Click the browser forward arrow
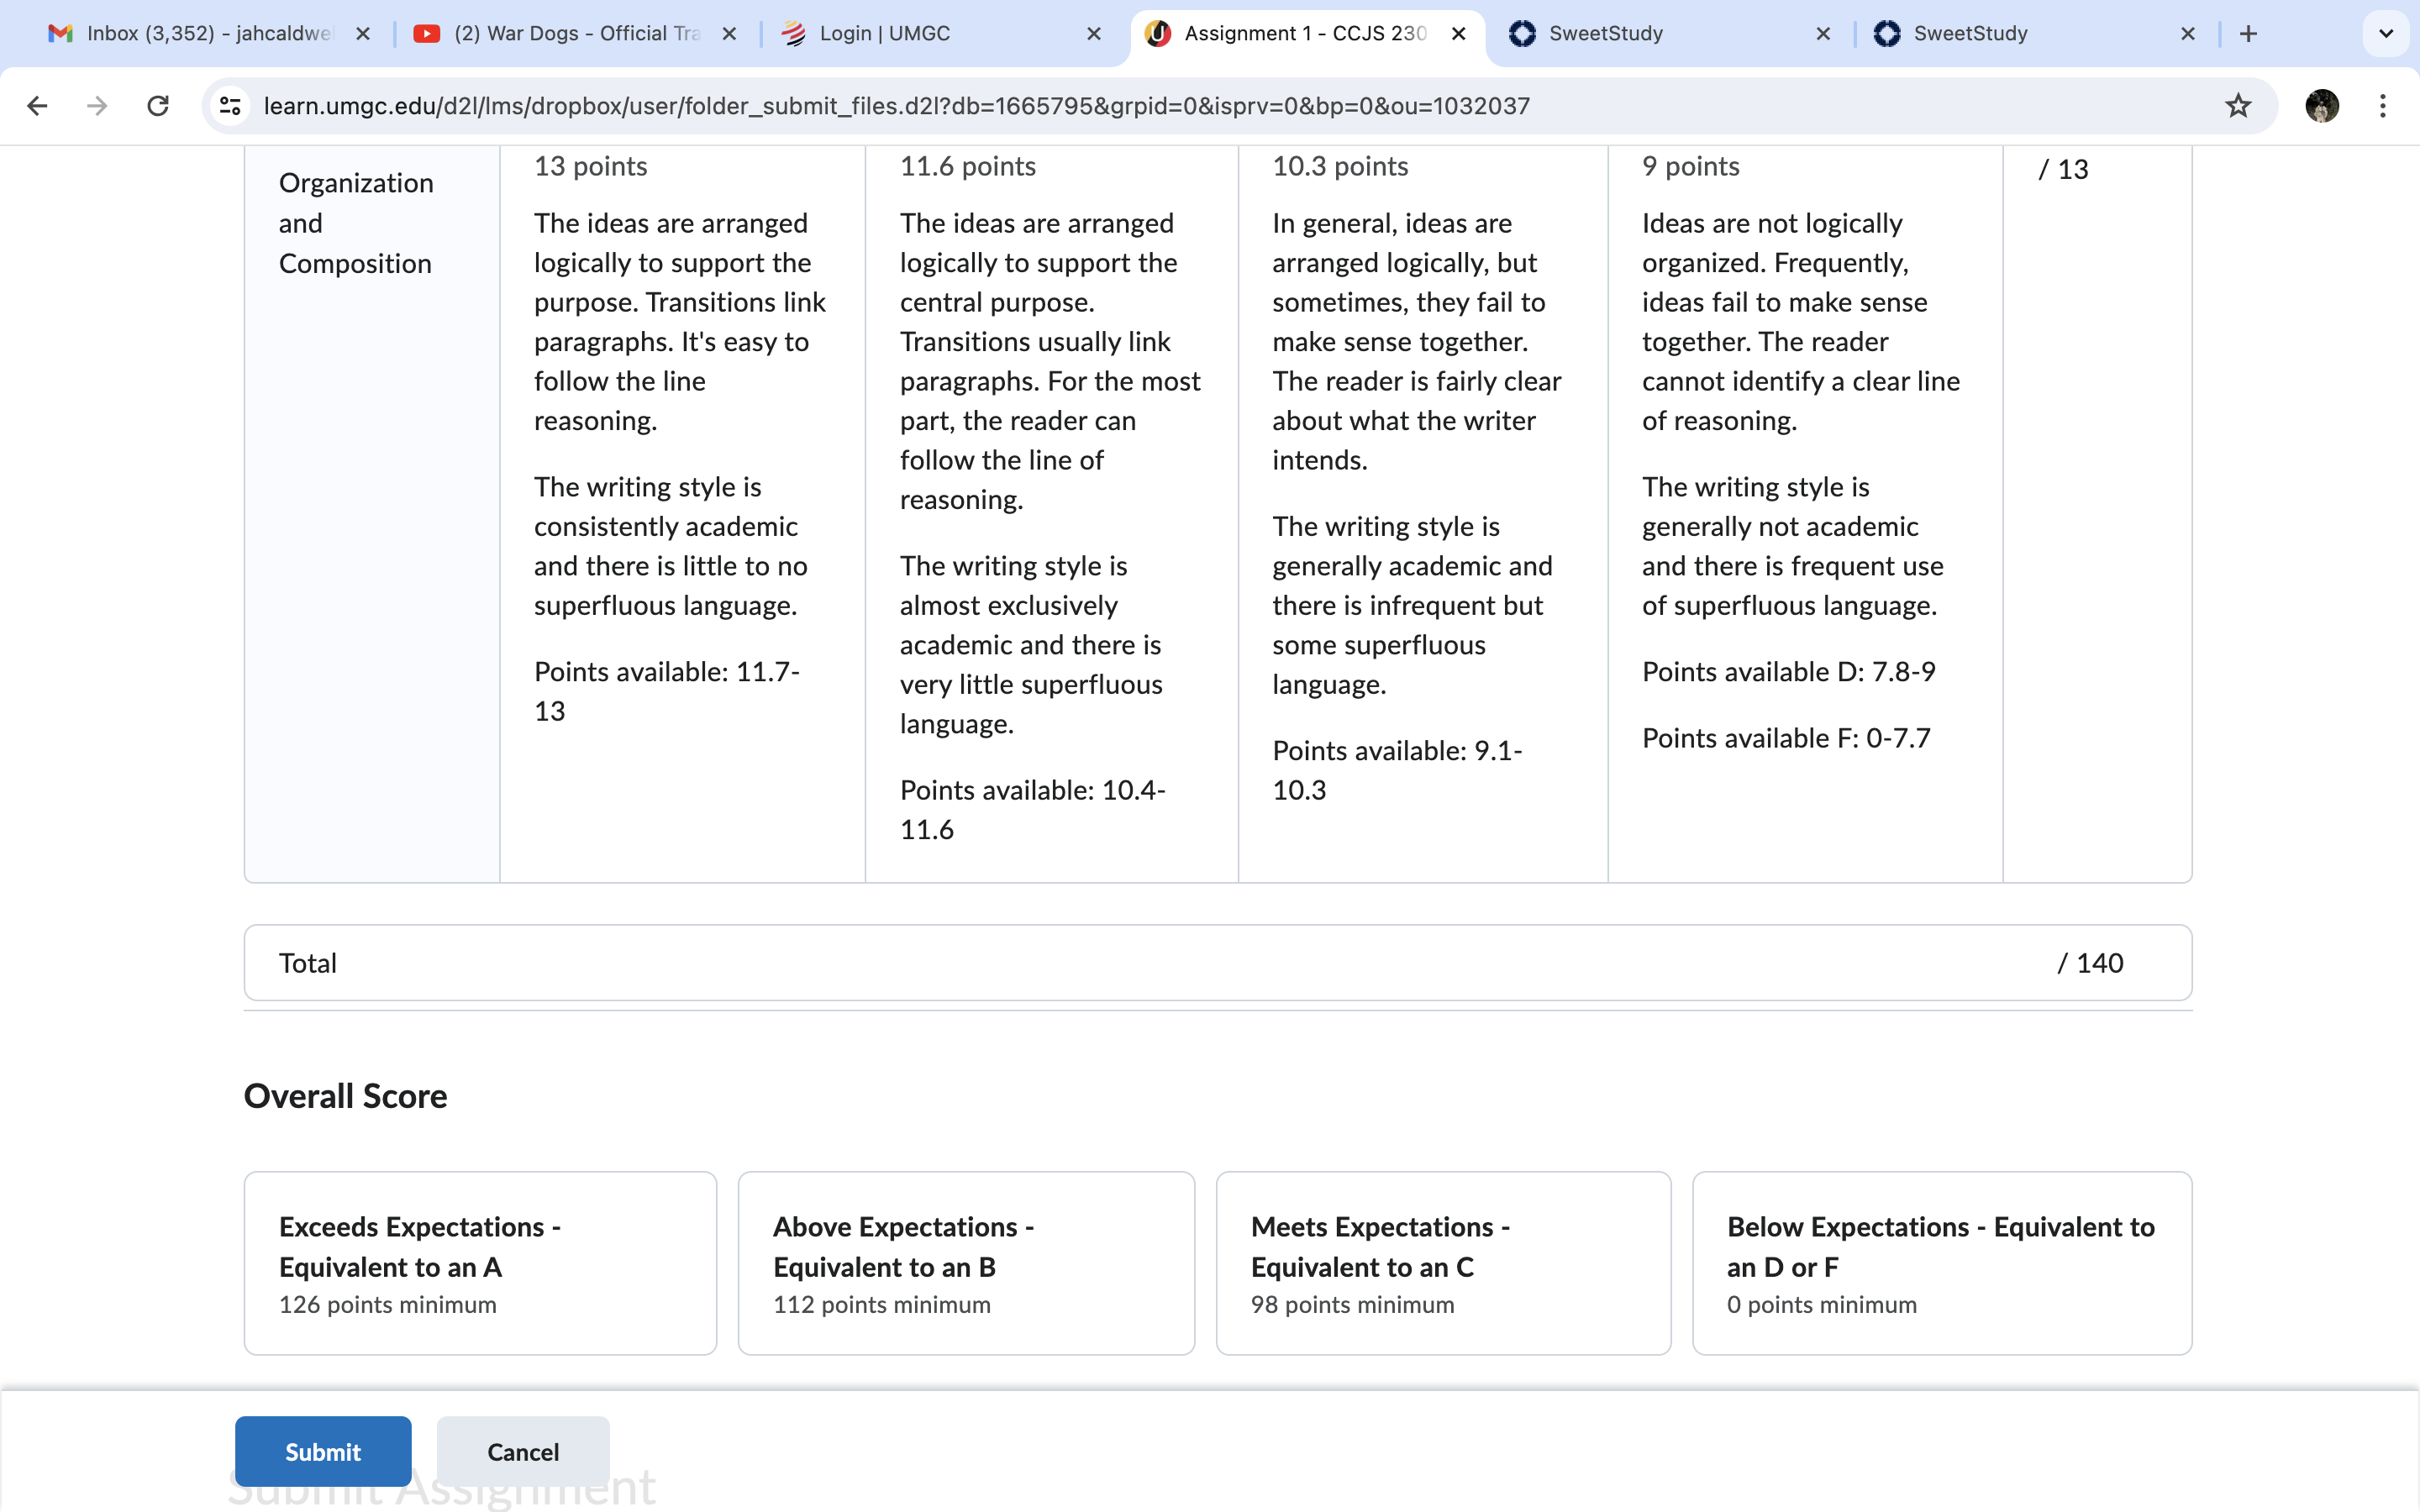The image size is (2420, 1512). [97, 106]
